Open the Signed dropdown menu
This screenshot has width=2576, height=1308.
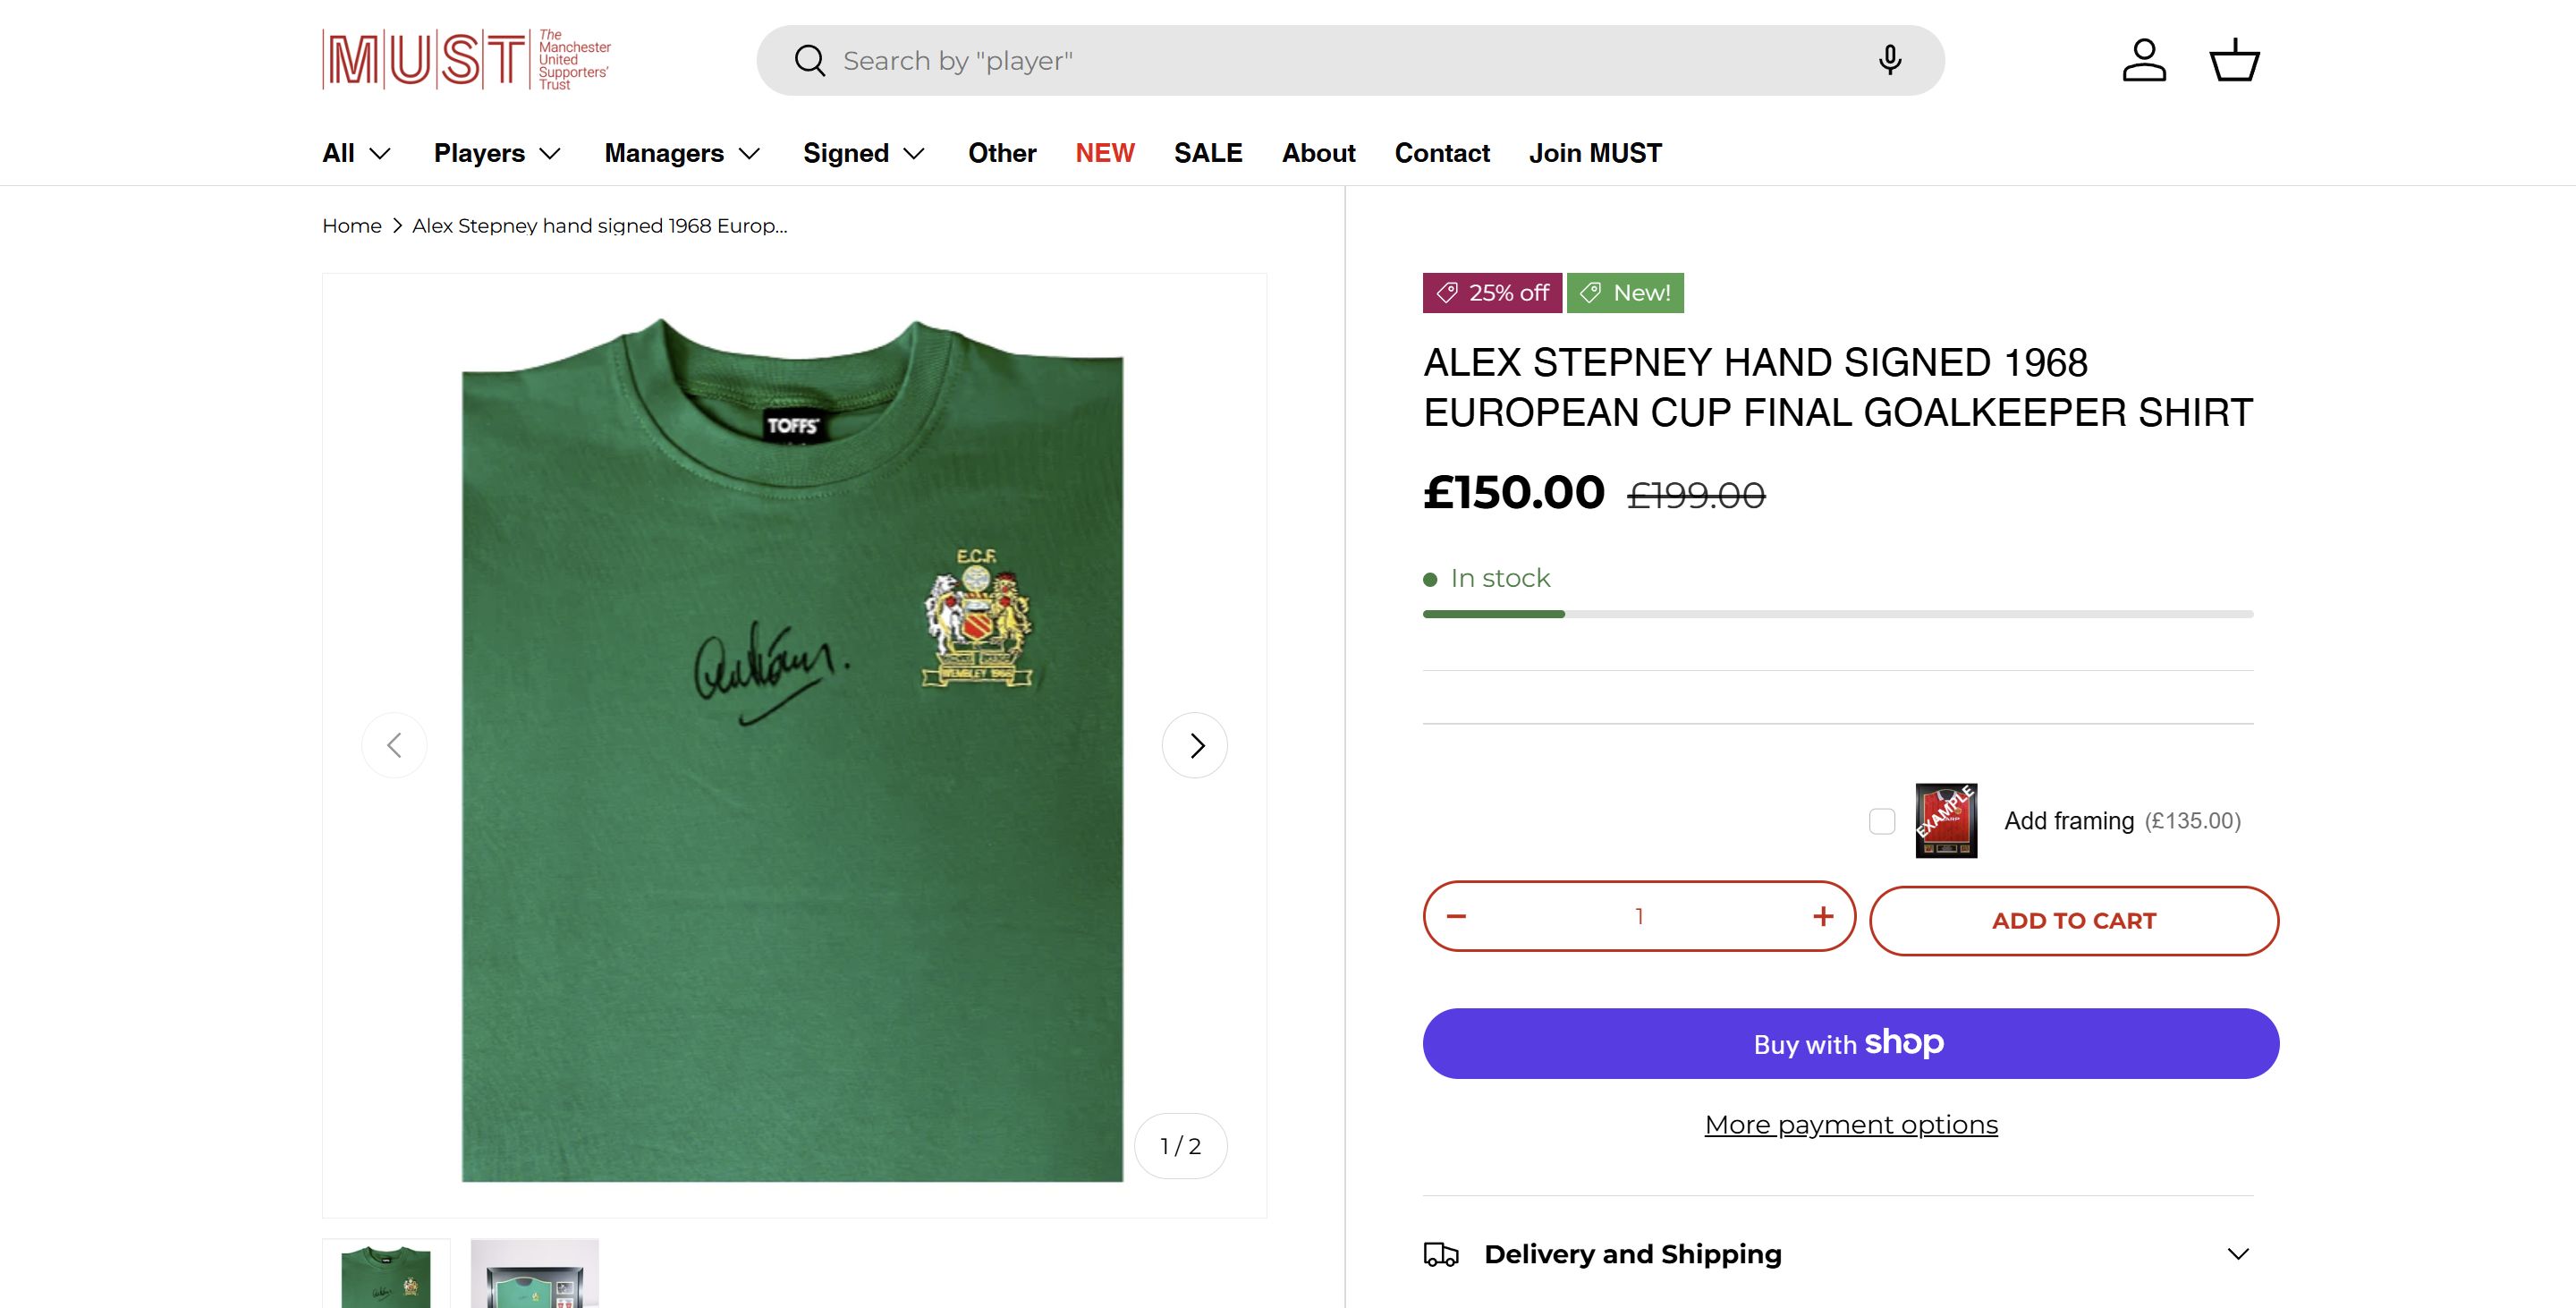pyautogui.click(x=863, y=153)
